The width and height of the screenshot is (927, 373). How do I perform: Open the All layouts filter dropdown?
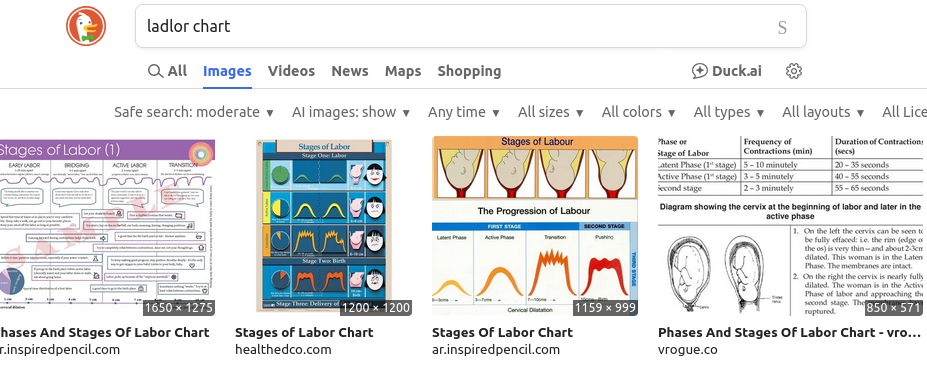point(823,112)
